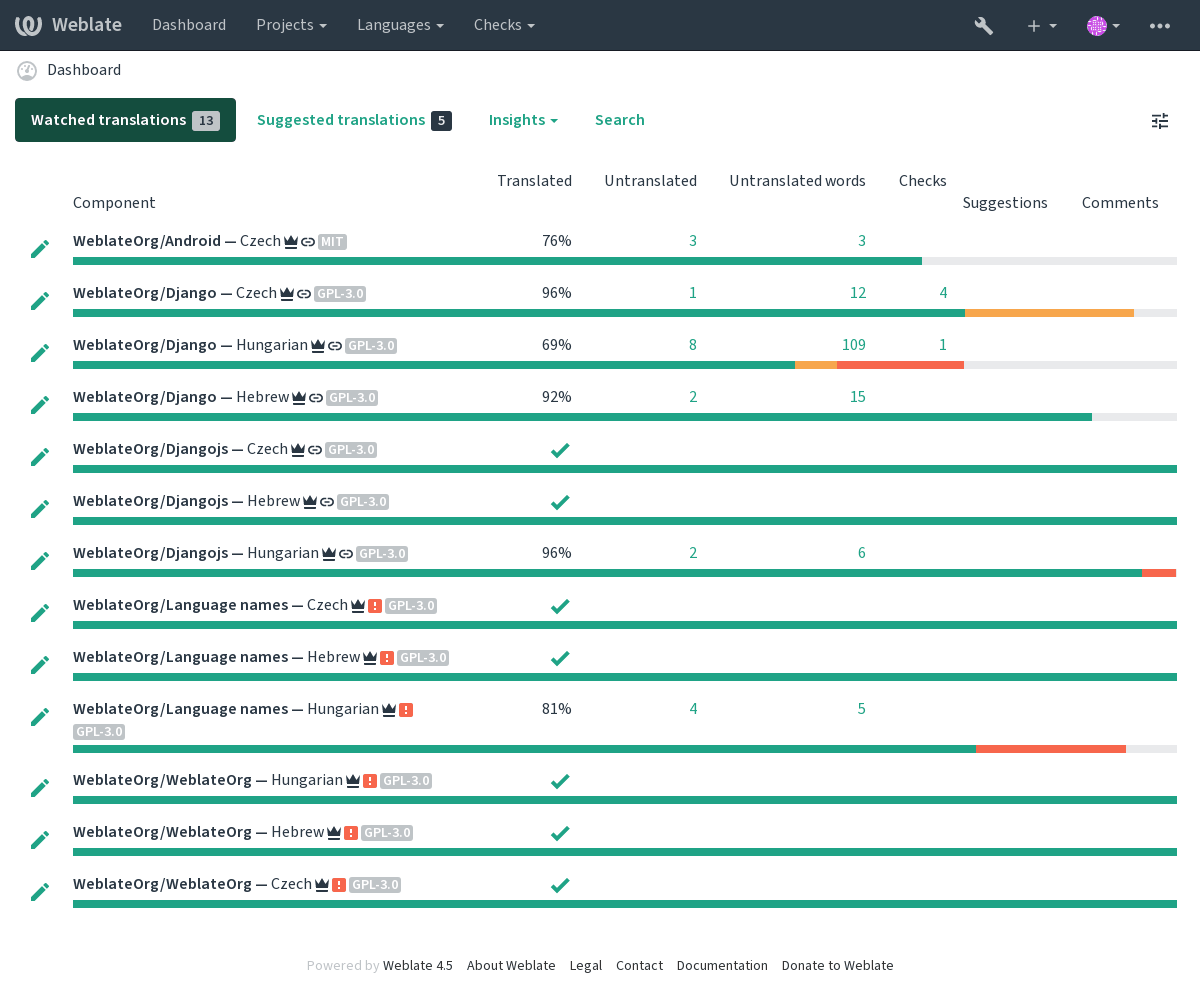This screenshot has width=1200, height=983.
Task: Switch to Suggested translations tab
Action: [x=354, y=120]
